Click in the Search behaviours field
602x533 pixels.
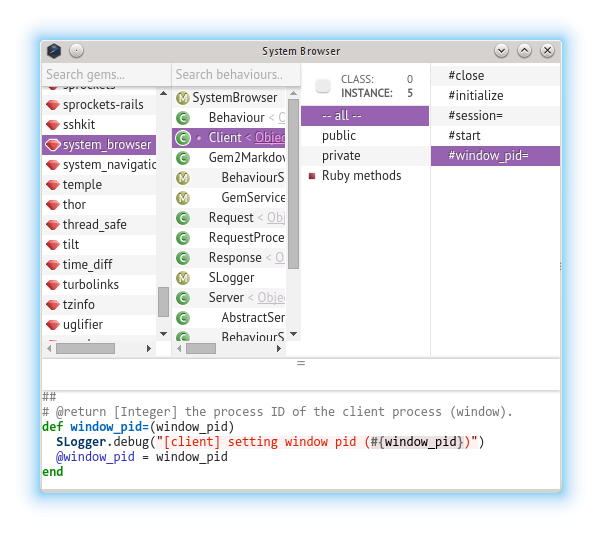[236, 74]
